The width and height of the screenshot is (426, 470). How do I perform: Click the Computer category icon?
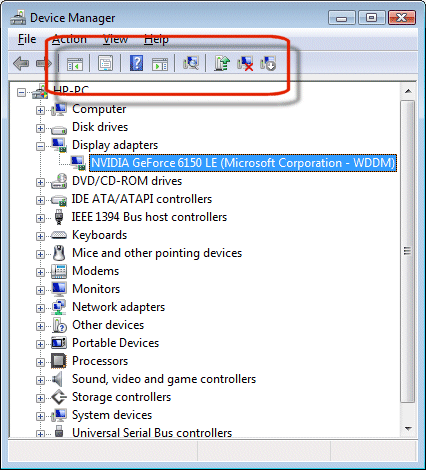(x=59, y=109)
